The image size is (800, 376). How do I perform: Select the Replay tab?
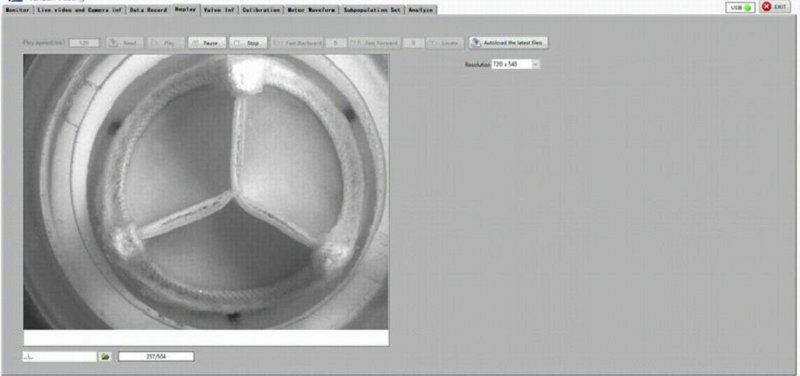coord(185,9)
